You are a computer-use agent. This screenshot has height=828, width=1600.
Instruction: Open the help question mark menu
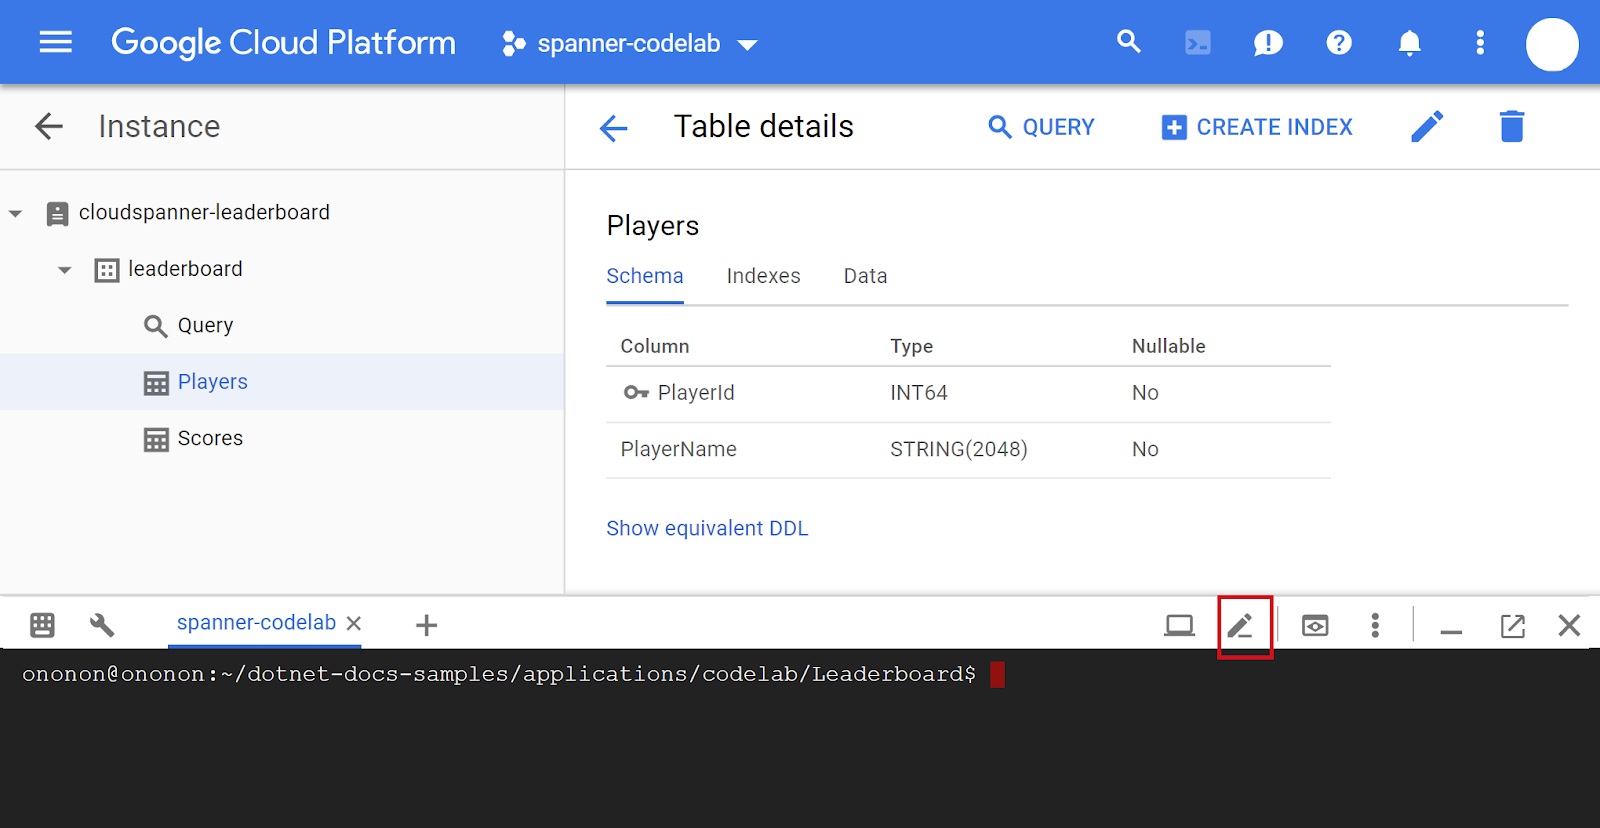point(1338,43)
